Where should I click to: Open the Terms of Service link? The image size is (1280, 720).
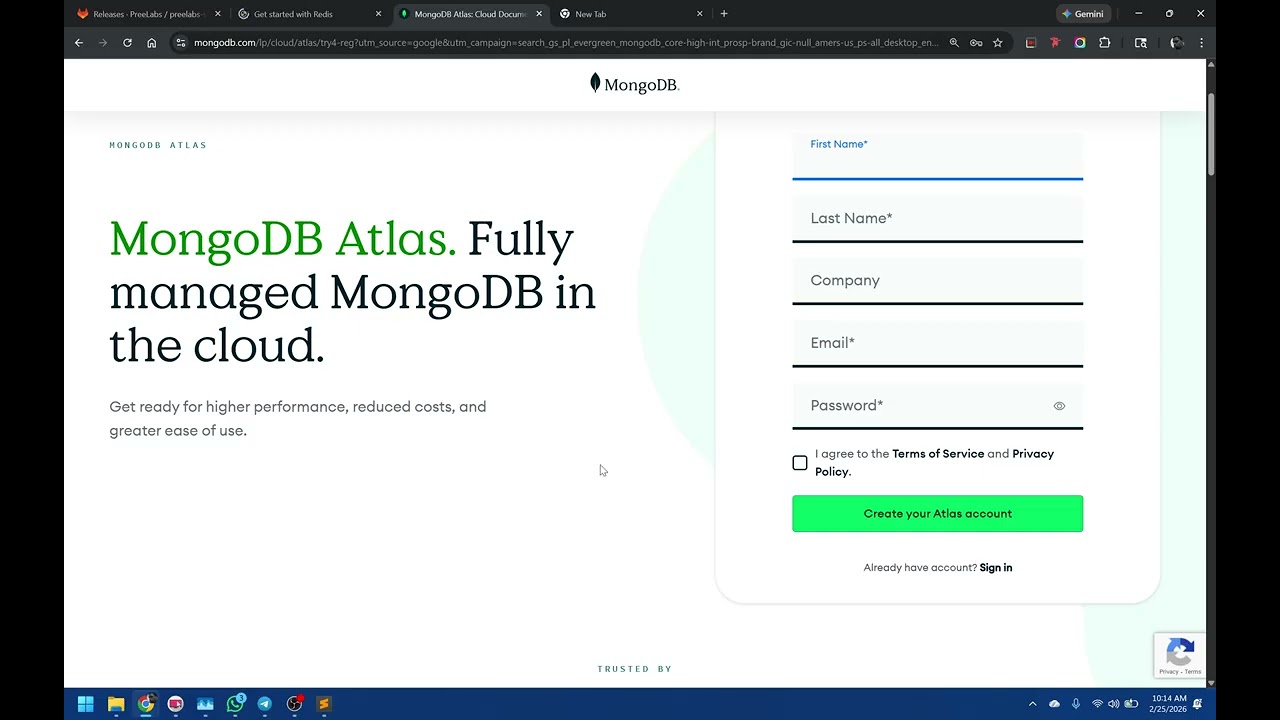(938, 454)
